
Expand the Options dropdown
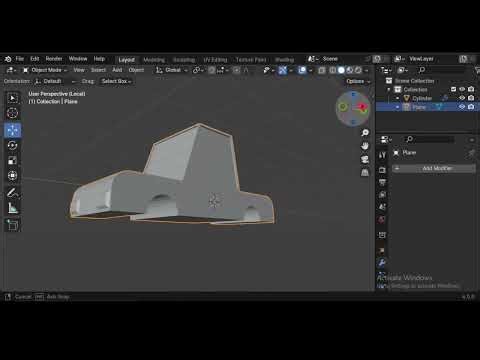(358, 81)
